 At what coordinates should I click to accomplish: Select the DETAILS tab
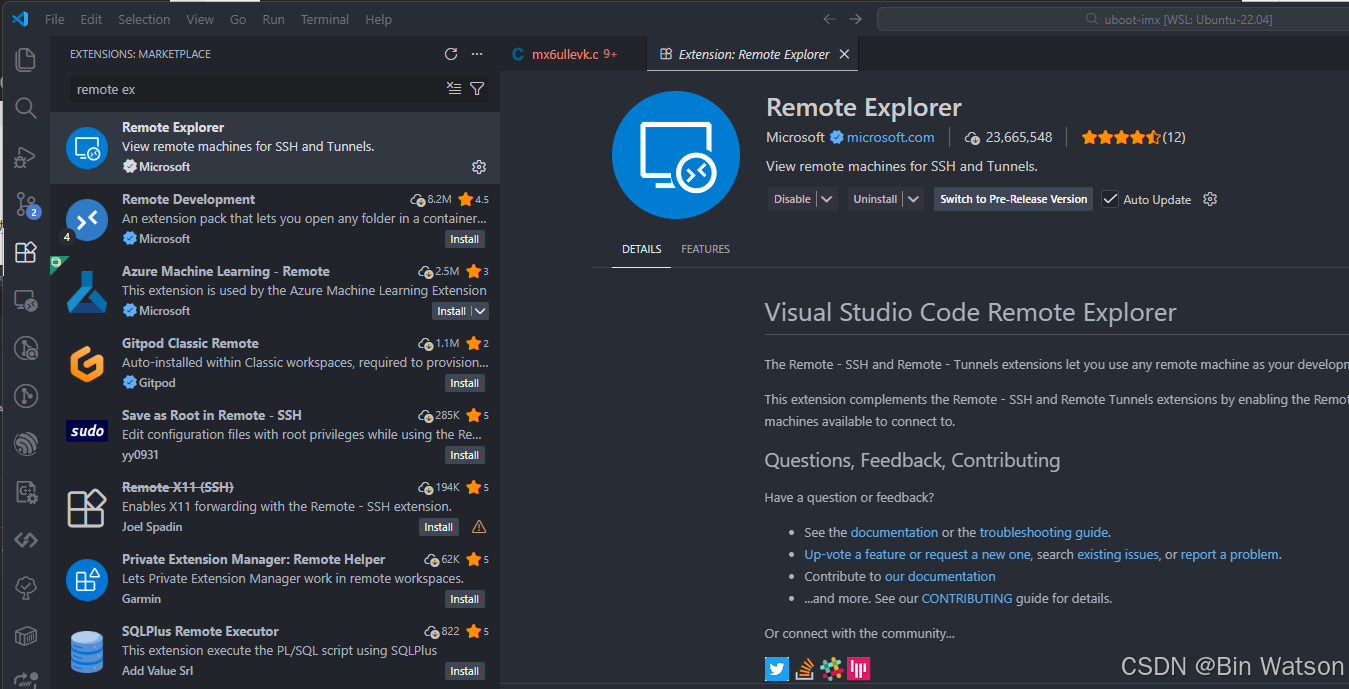[x=641, y=249]
